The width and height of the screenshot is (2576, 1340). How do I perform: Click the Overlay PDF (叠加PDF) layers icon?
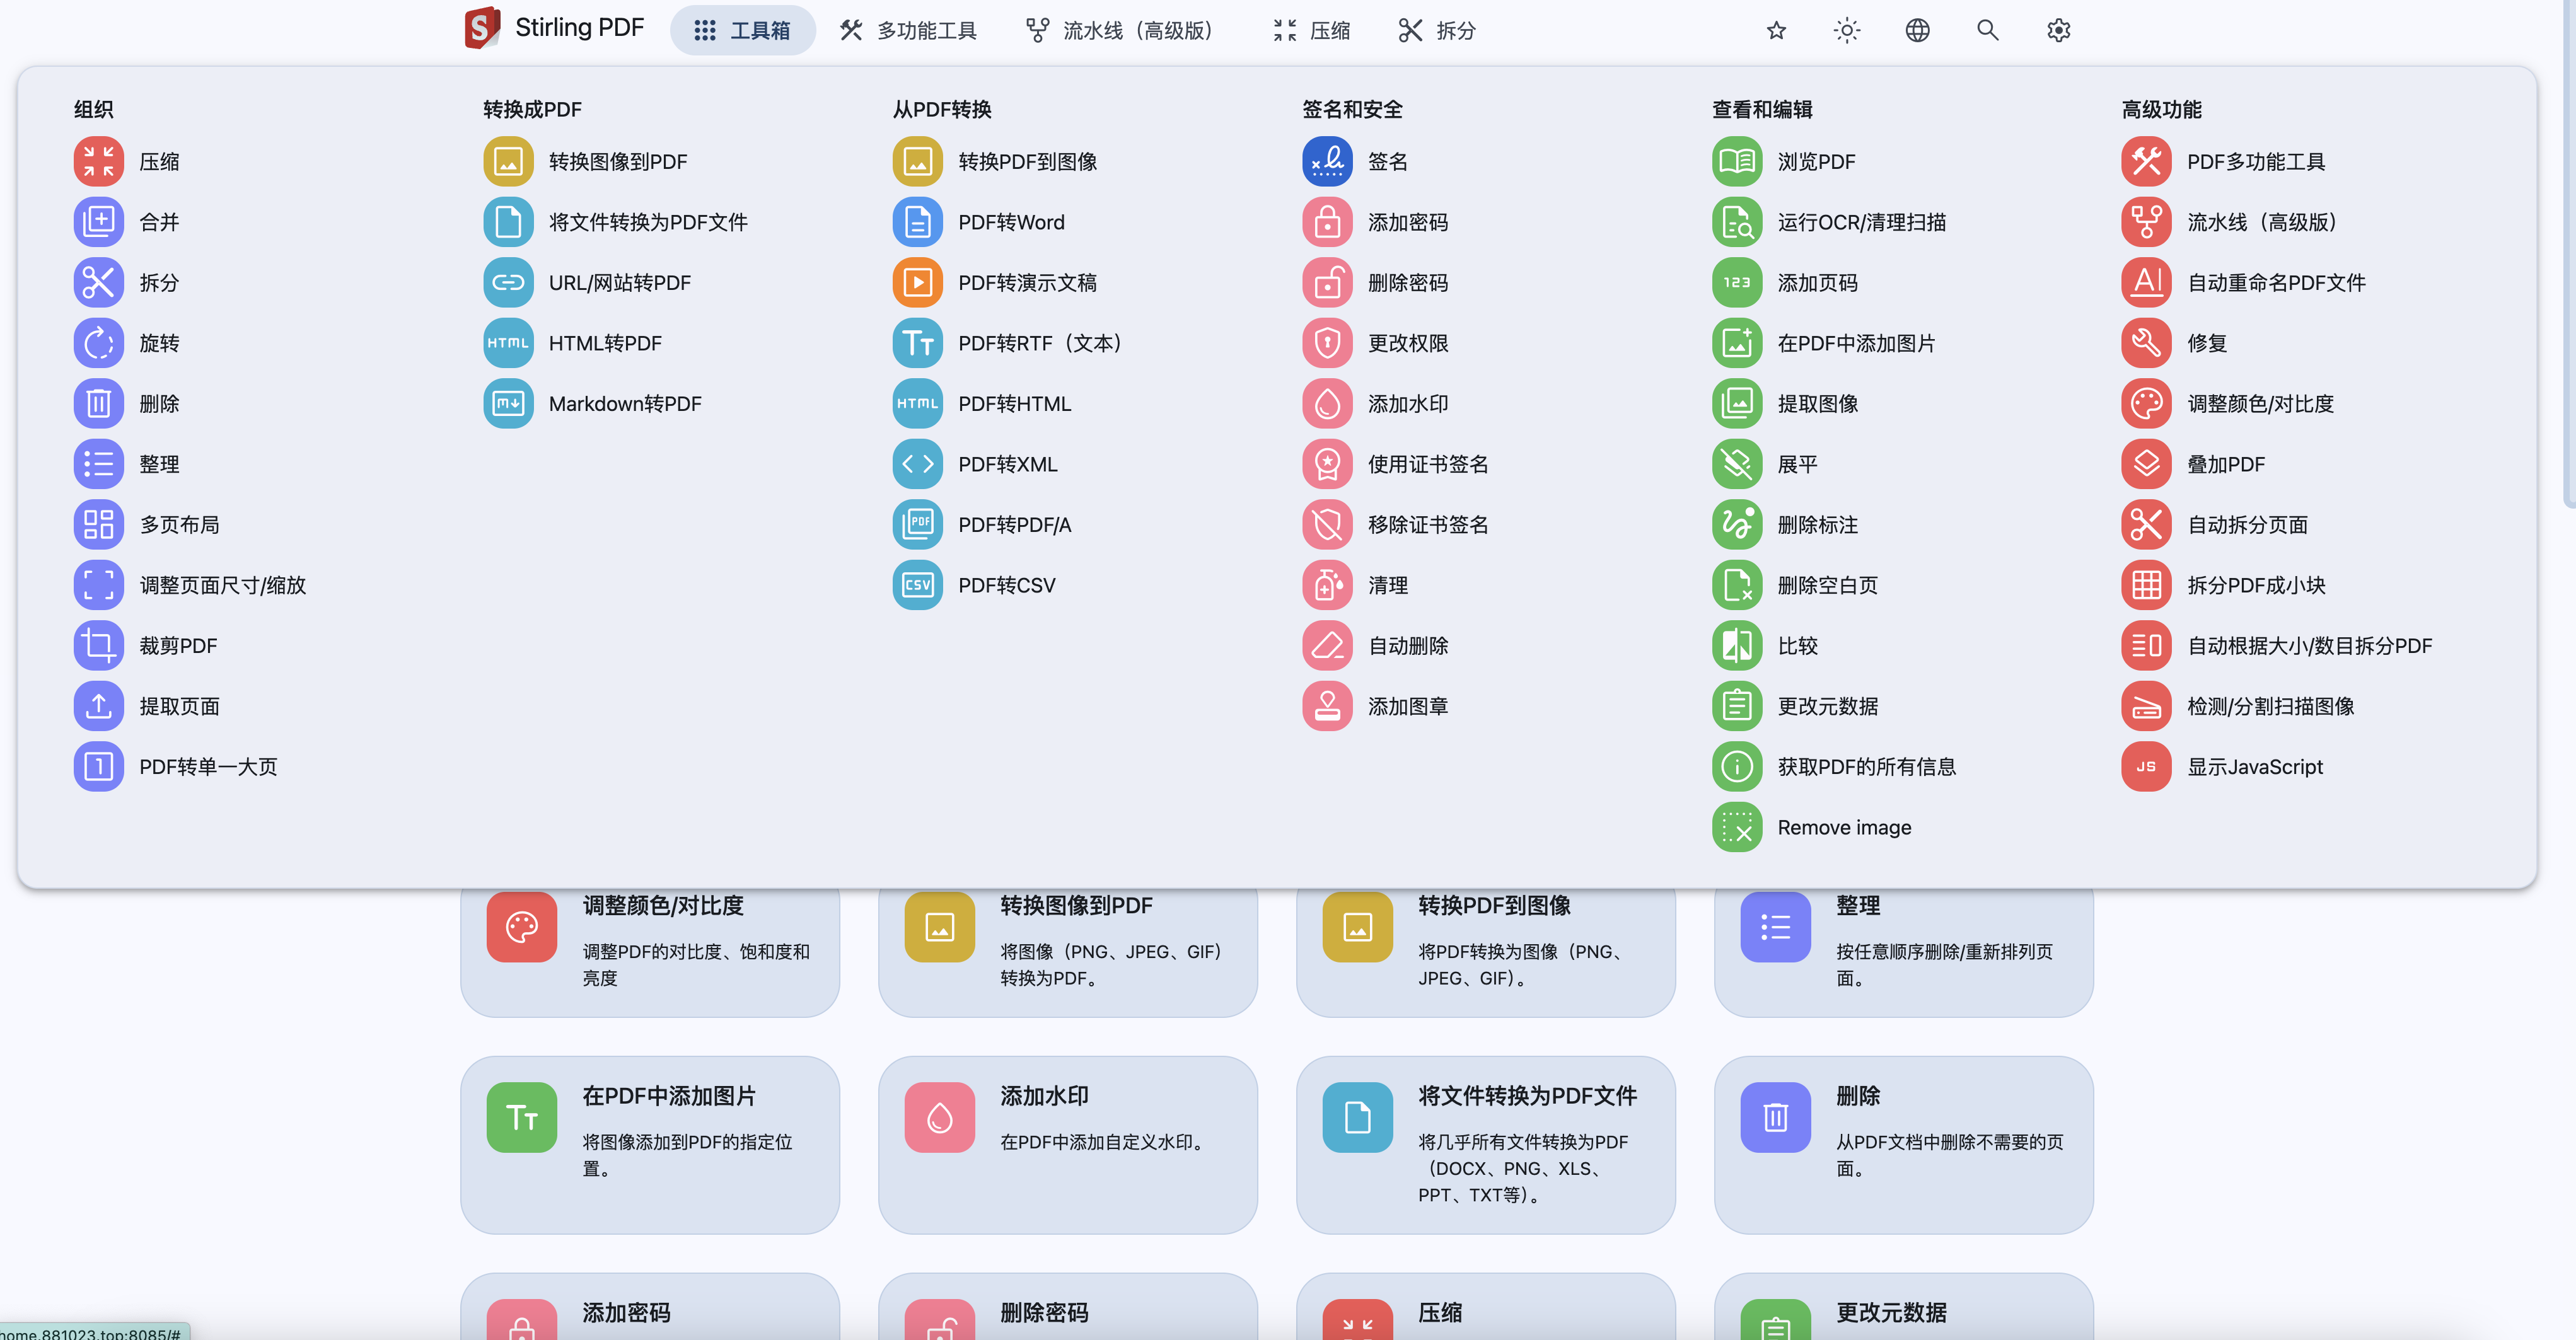pos(2146,464)
